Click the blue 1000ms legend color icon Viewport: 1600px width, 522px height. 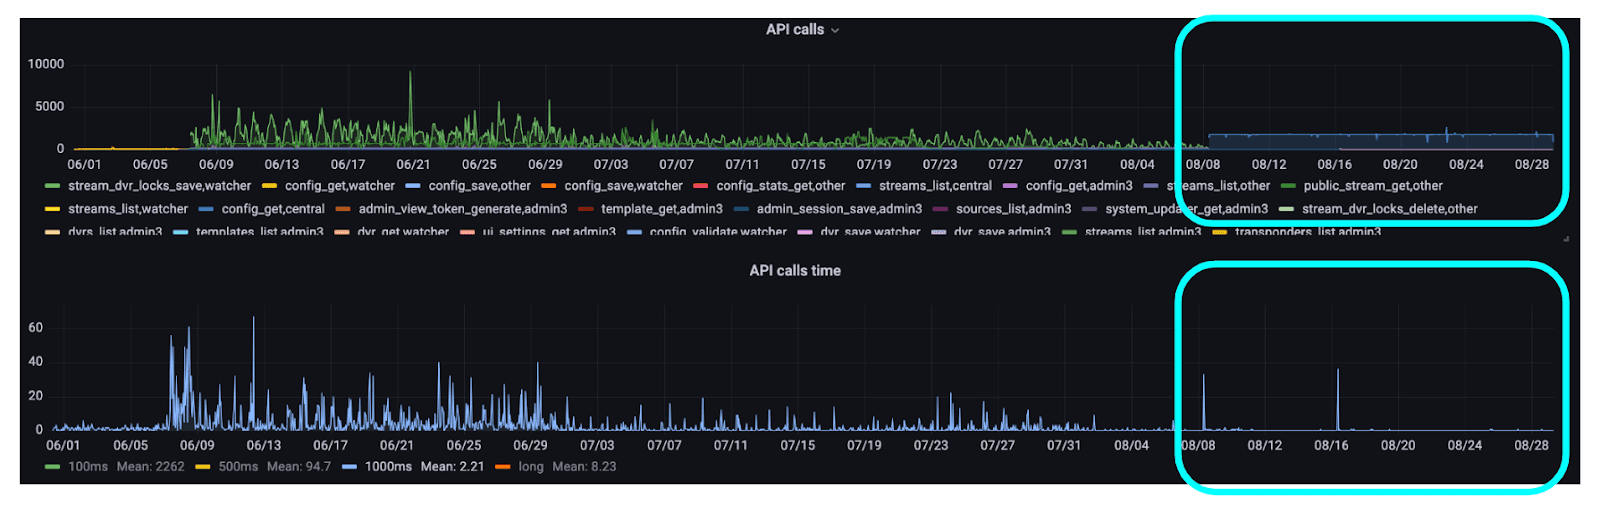pyautogui.click(x=349, y=467)
